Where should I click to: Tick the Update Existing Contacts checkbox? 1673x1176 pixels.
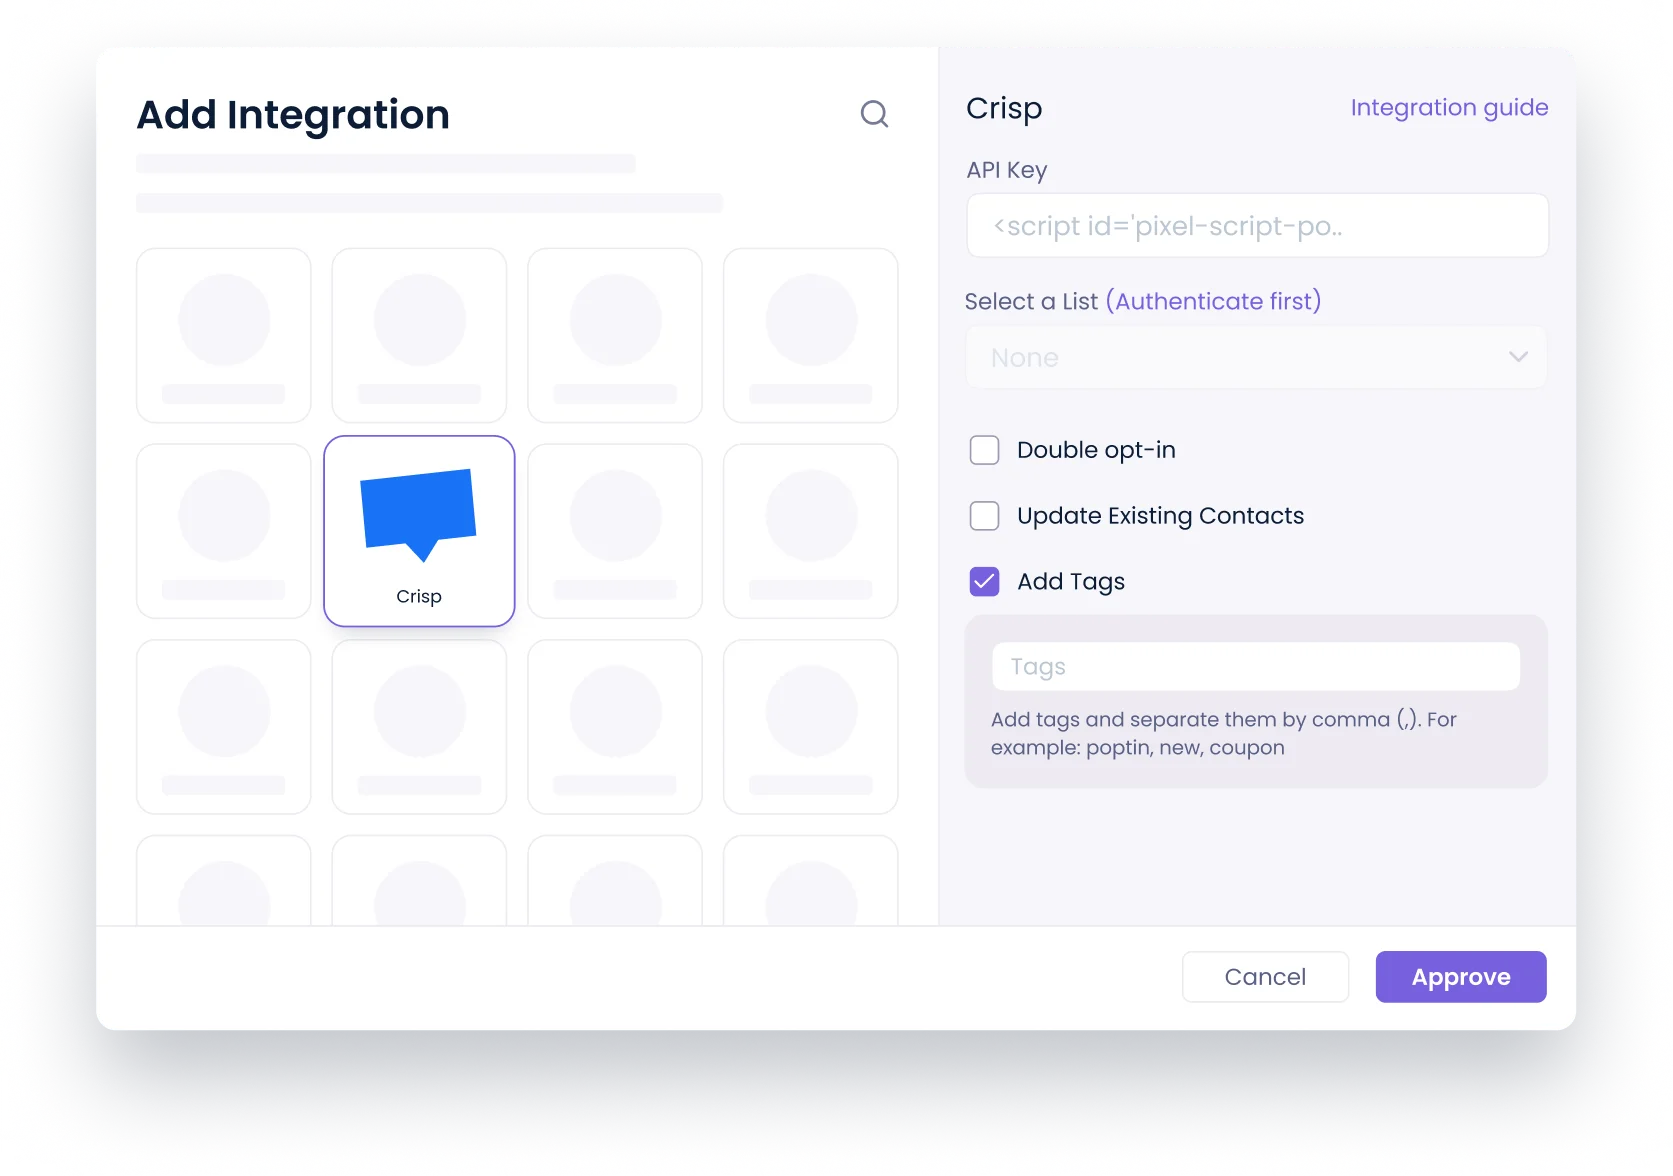point(985,516)
